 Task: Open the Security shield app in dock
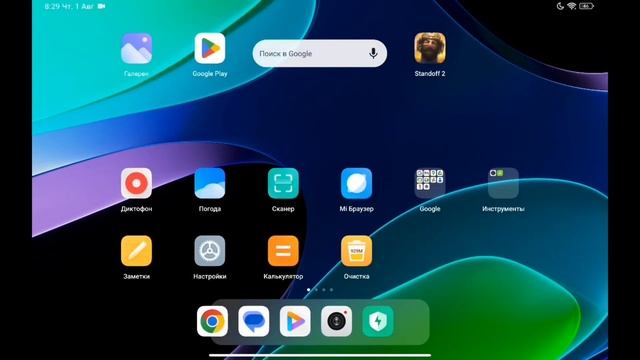tap(378, 321)
